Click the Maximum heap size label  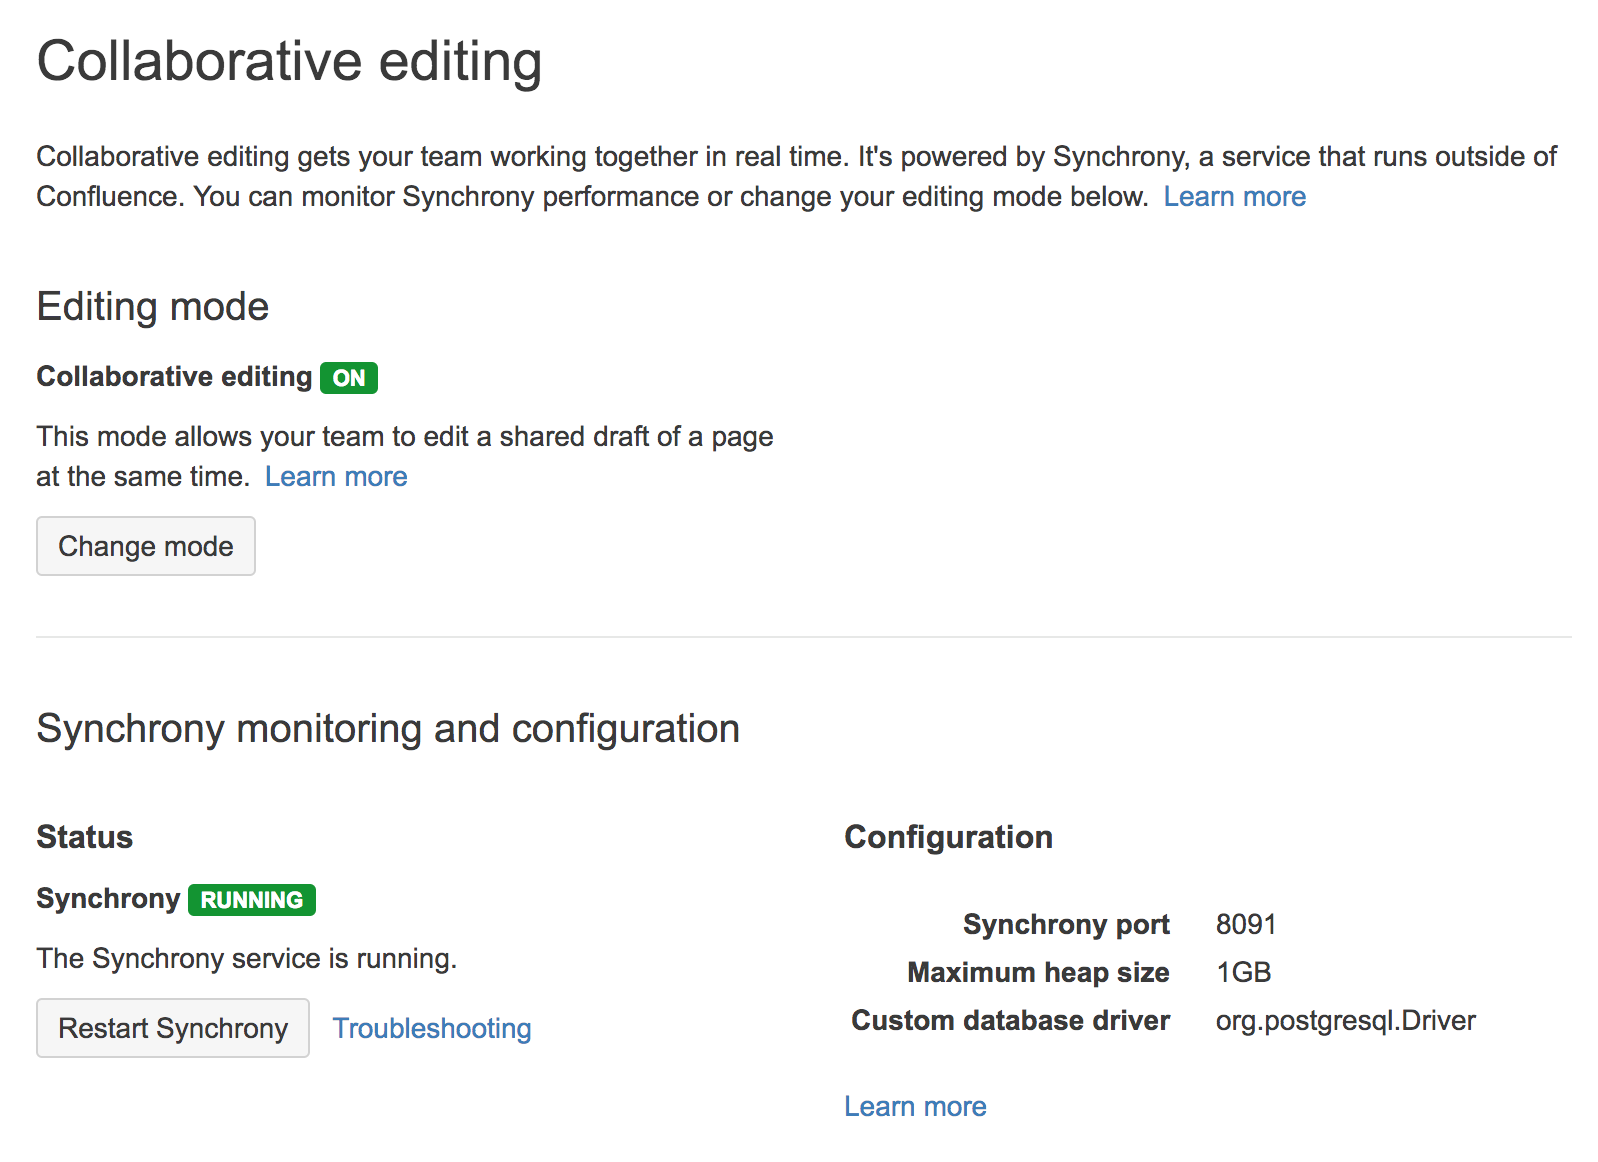coord(1038,972)
